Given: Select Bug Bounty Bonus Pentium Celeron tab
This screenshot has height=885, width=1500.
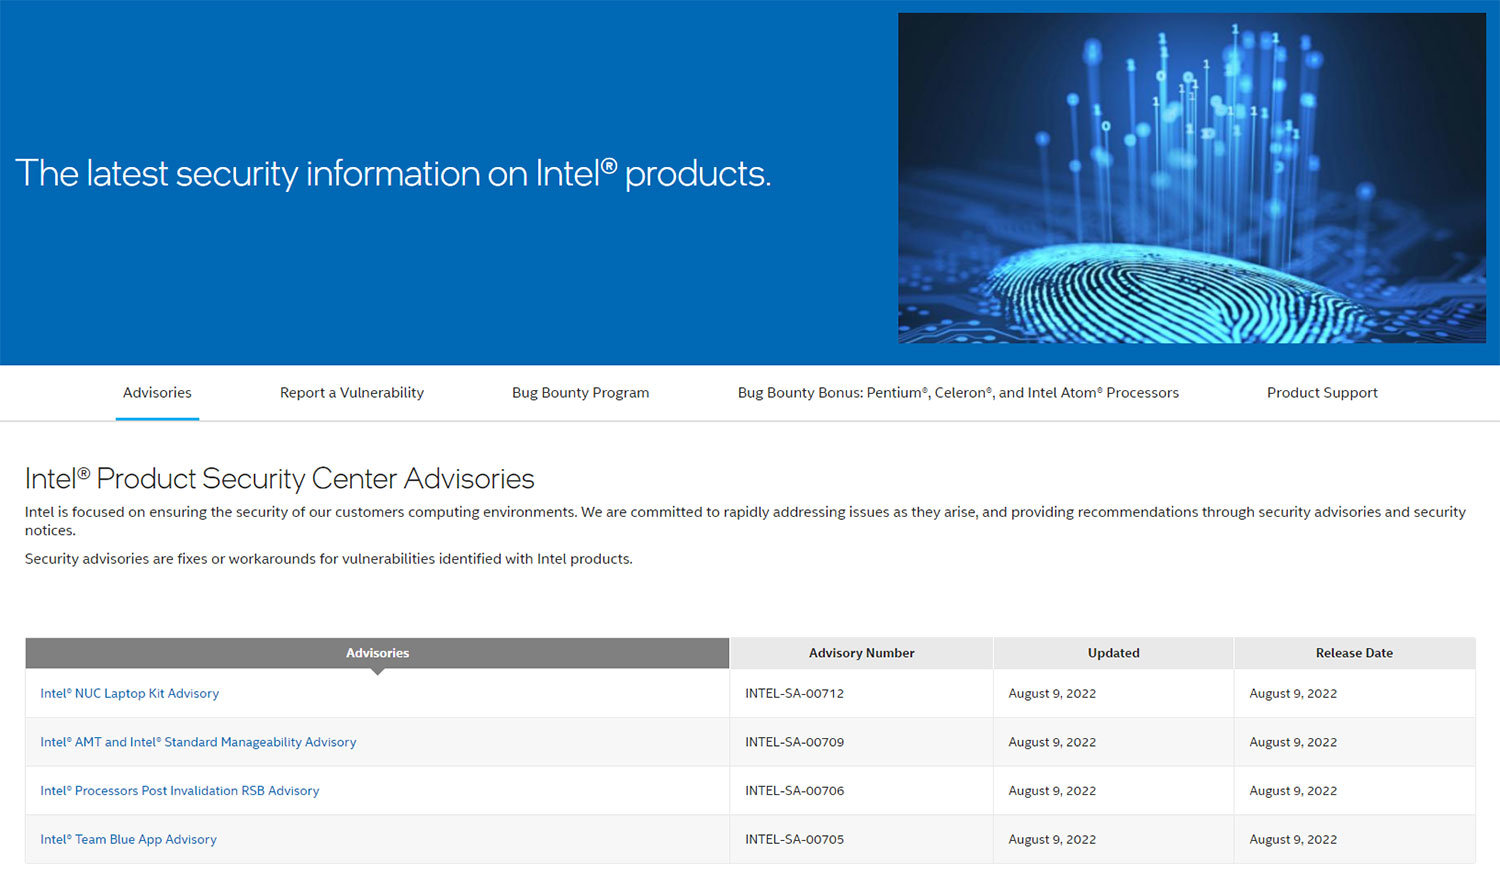Looking at the screenshot, I should (x=958, y=393).
